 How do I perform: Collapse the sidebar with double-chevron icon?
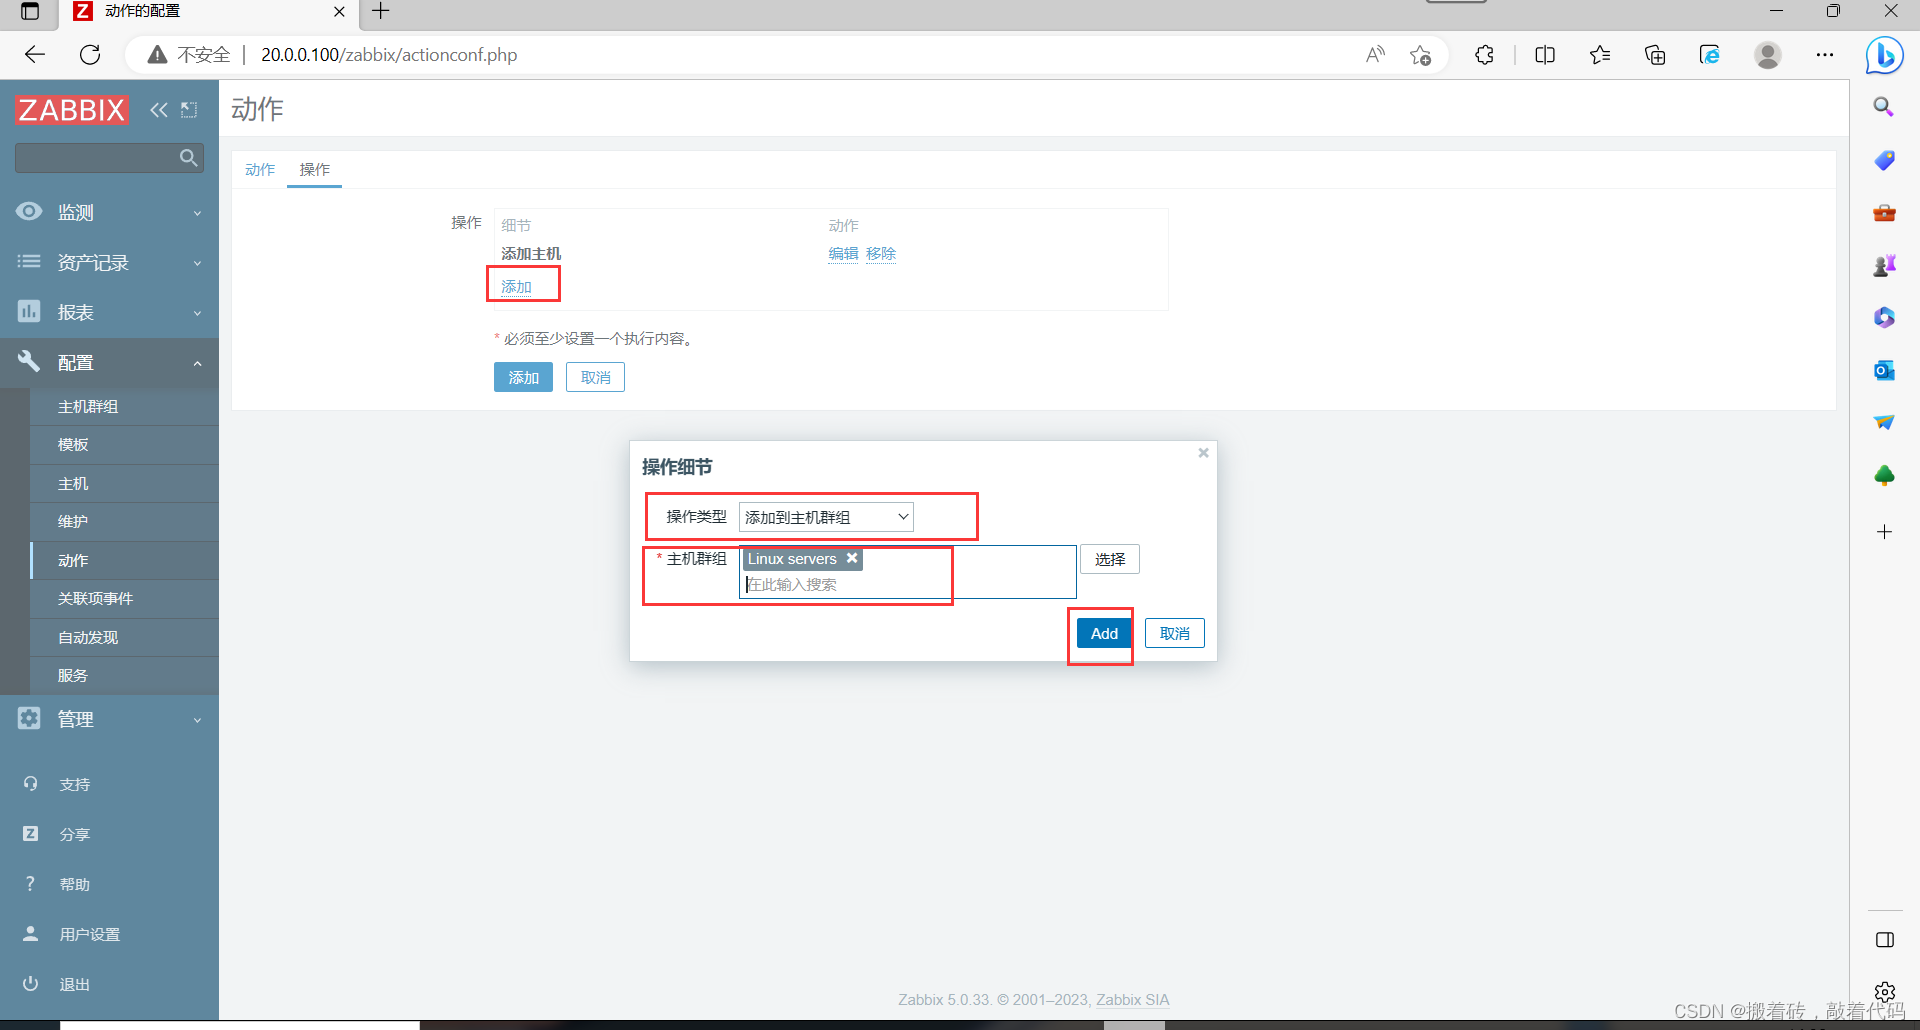point(158,110)
